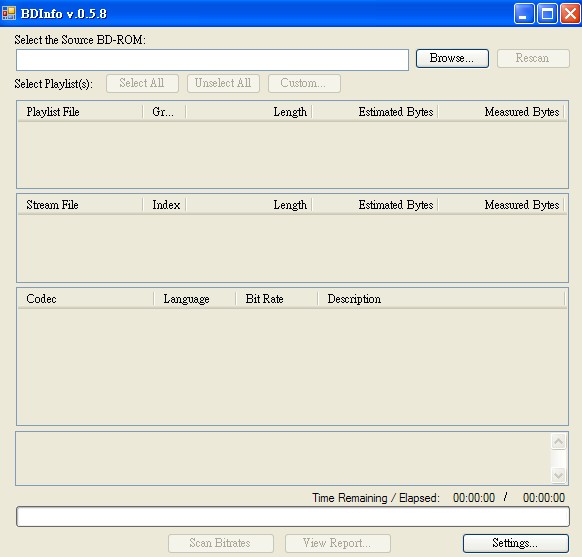Click the Browse... button

[x=452, y=58]
